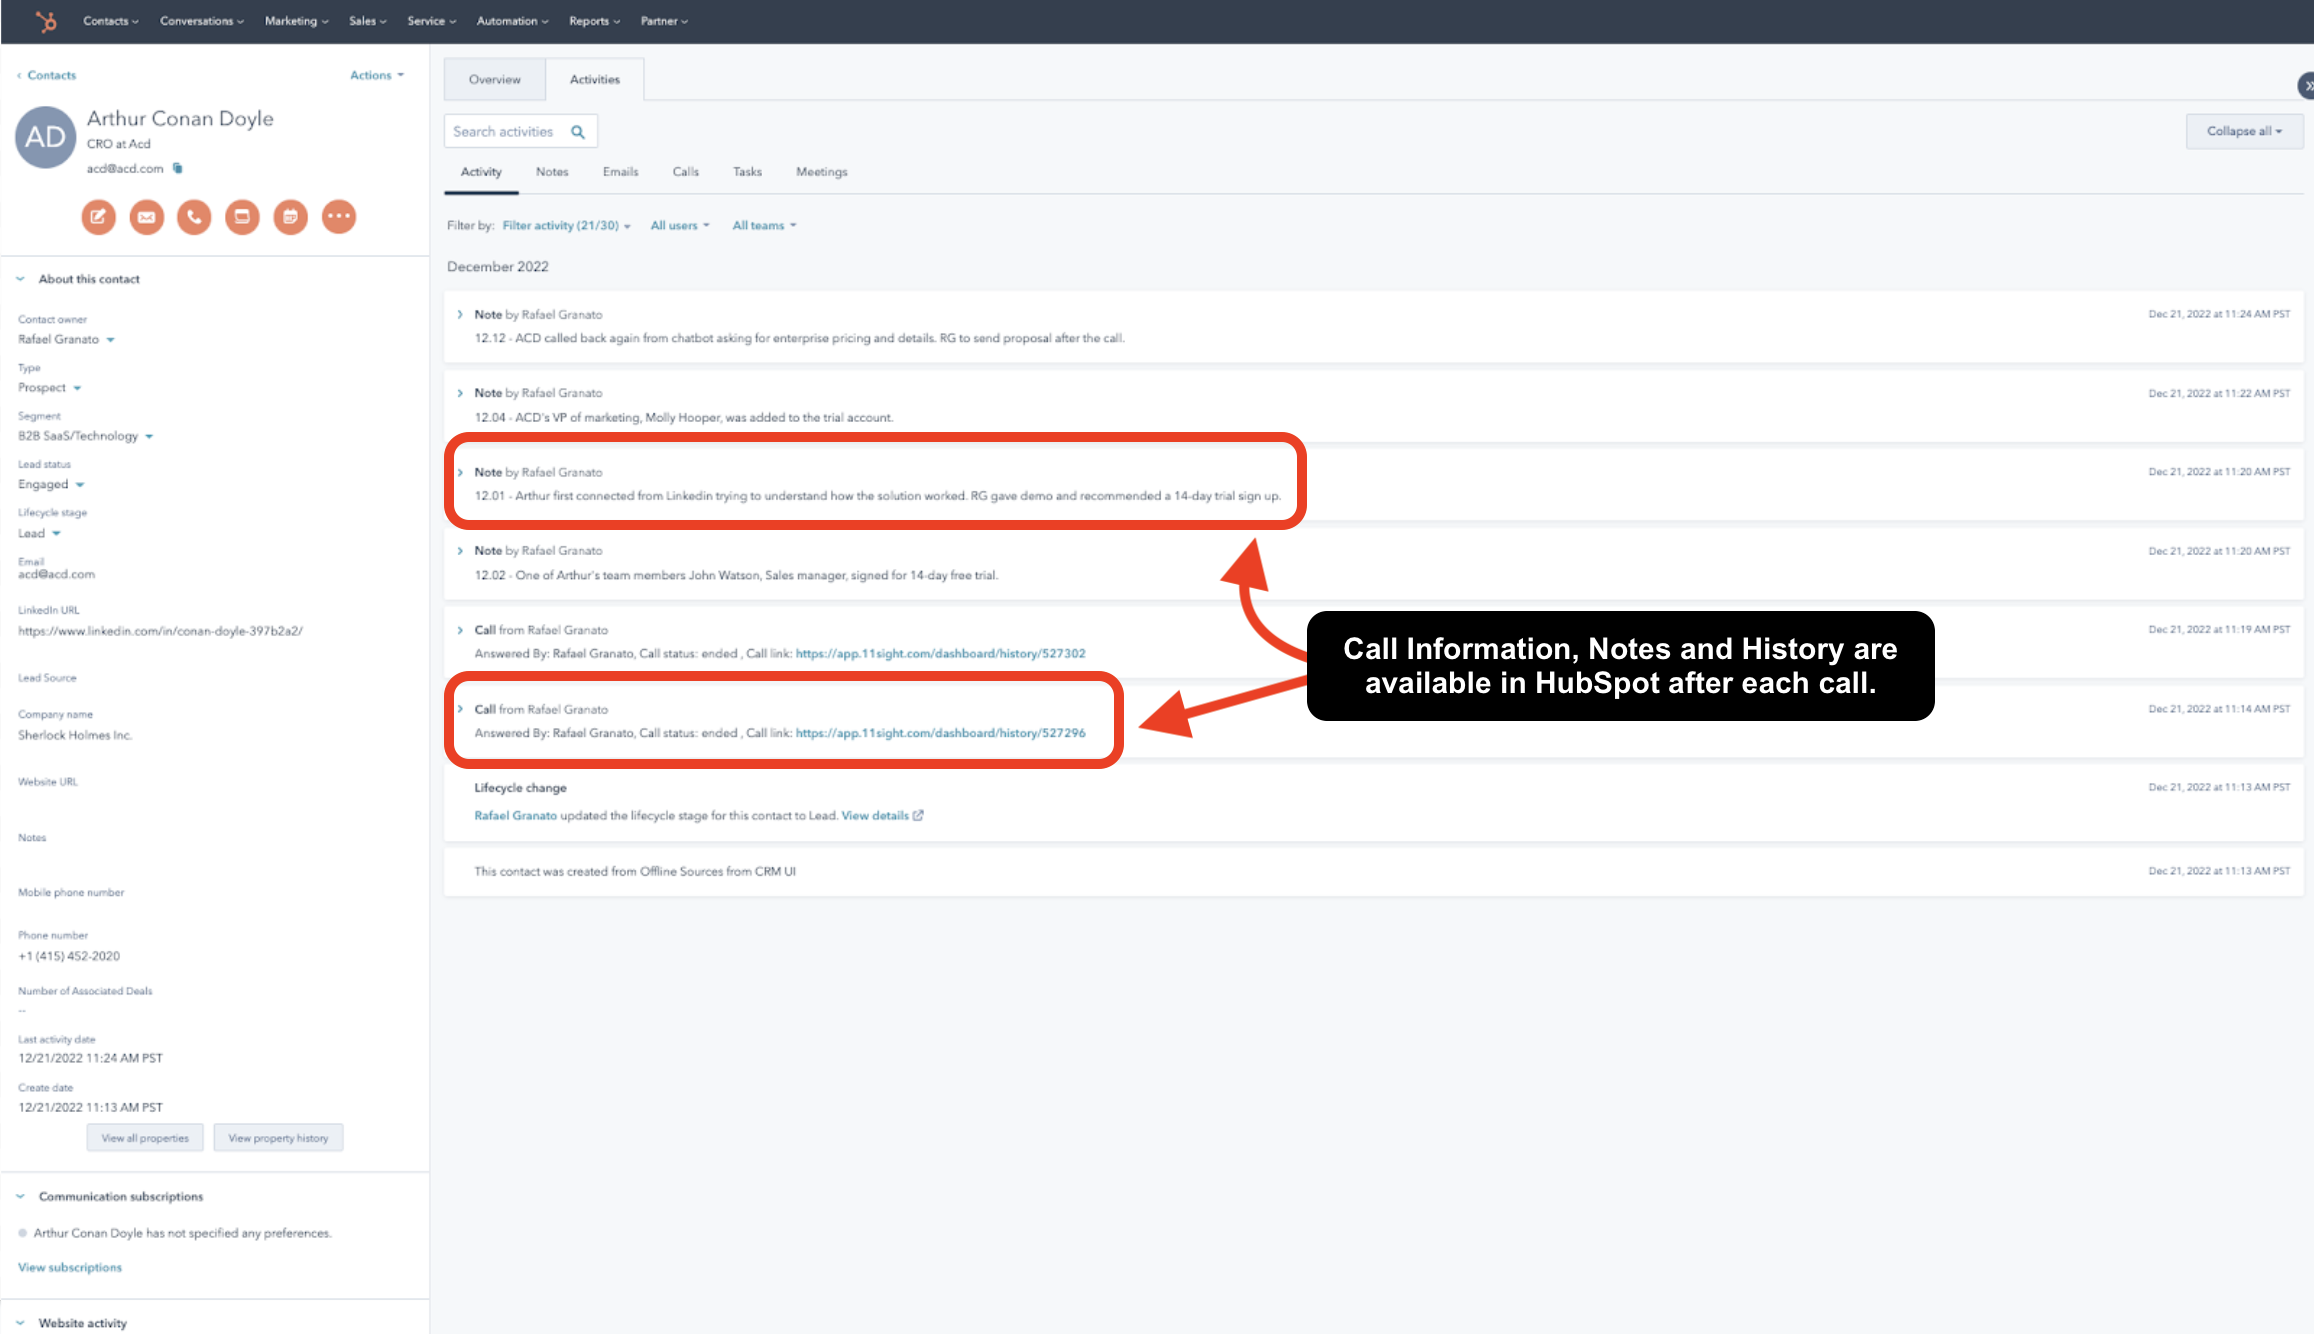Change contact owner Rafael Granato dropdown
The image size is (2314, 1334).
coord(66,339)
